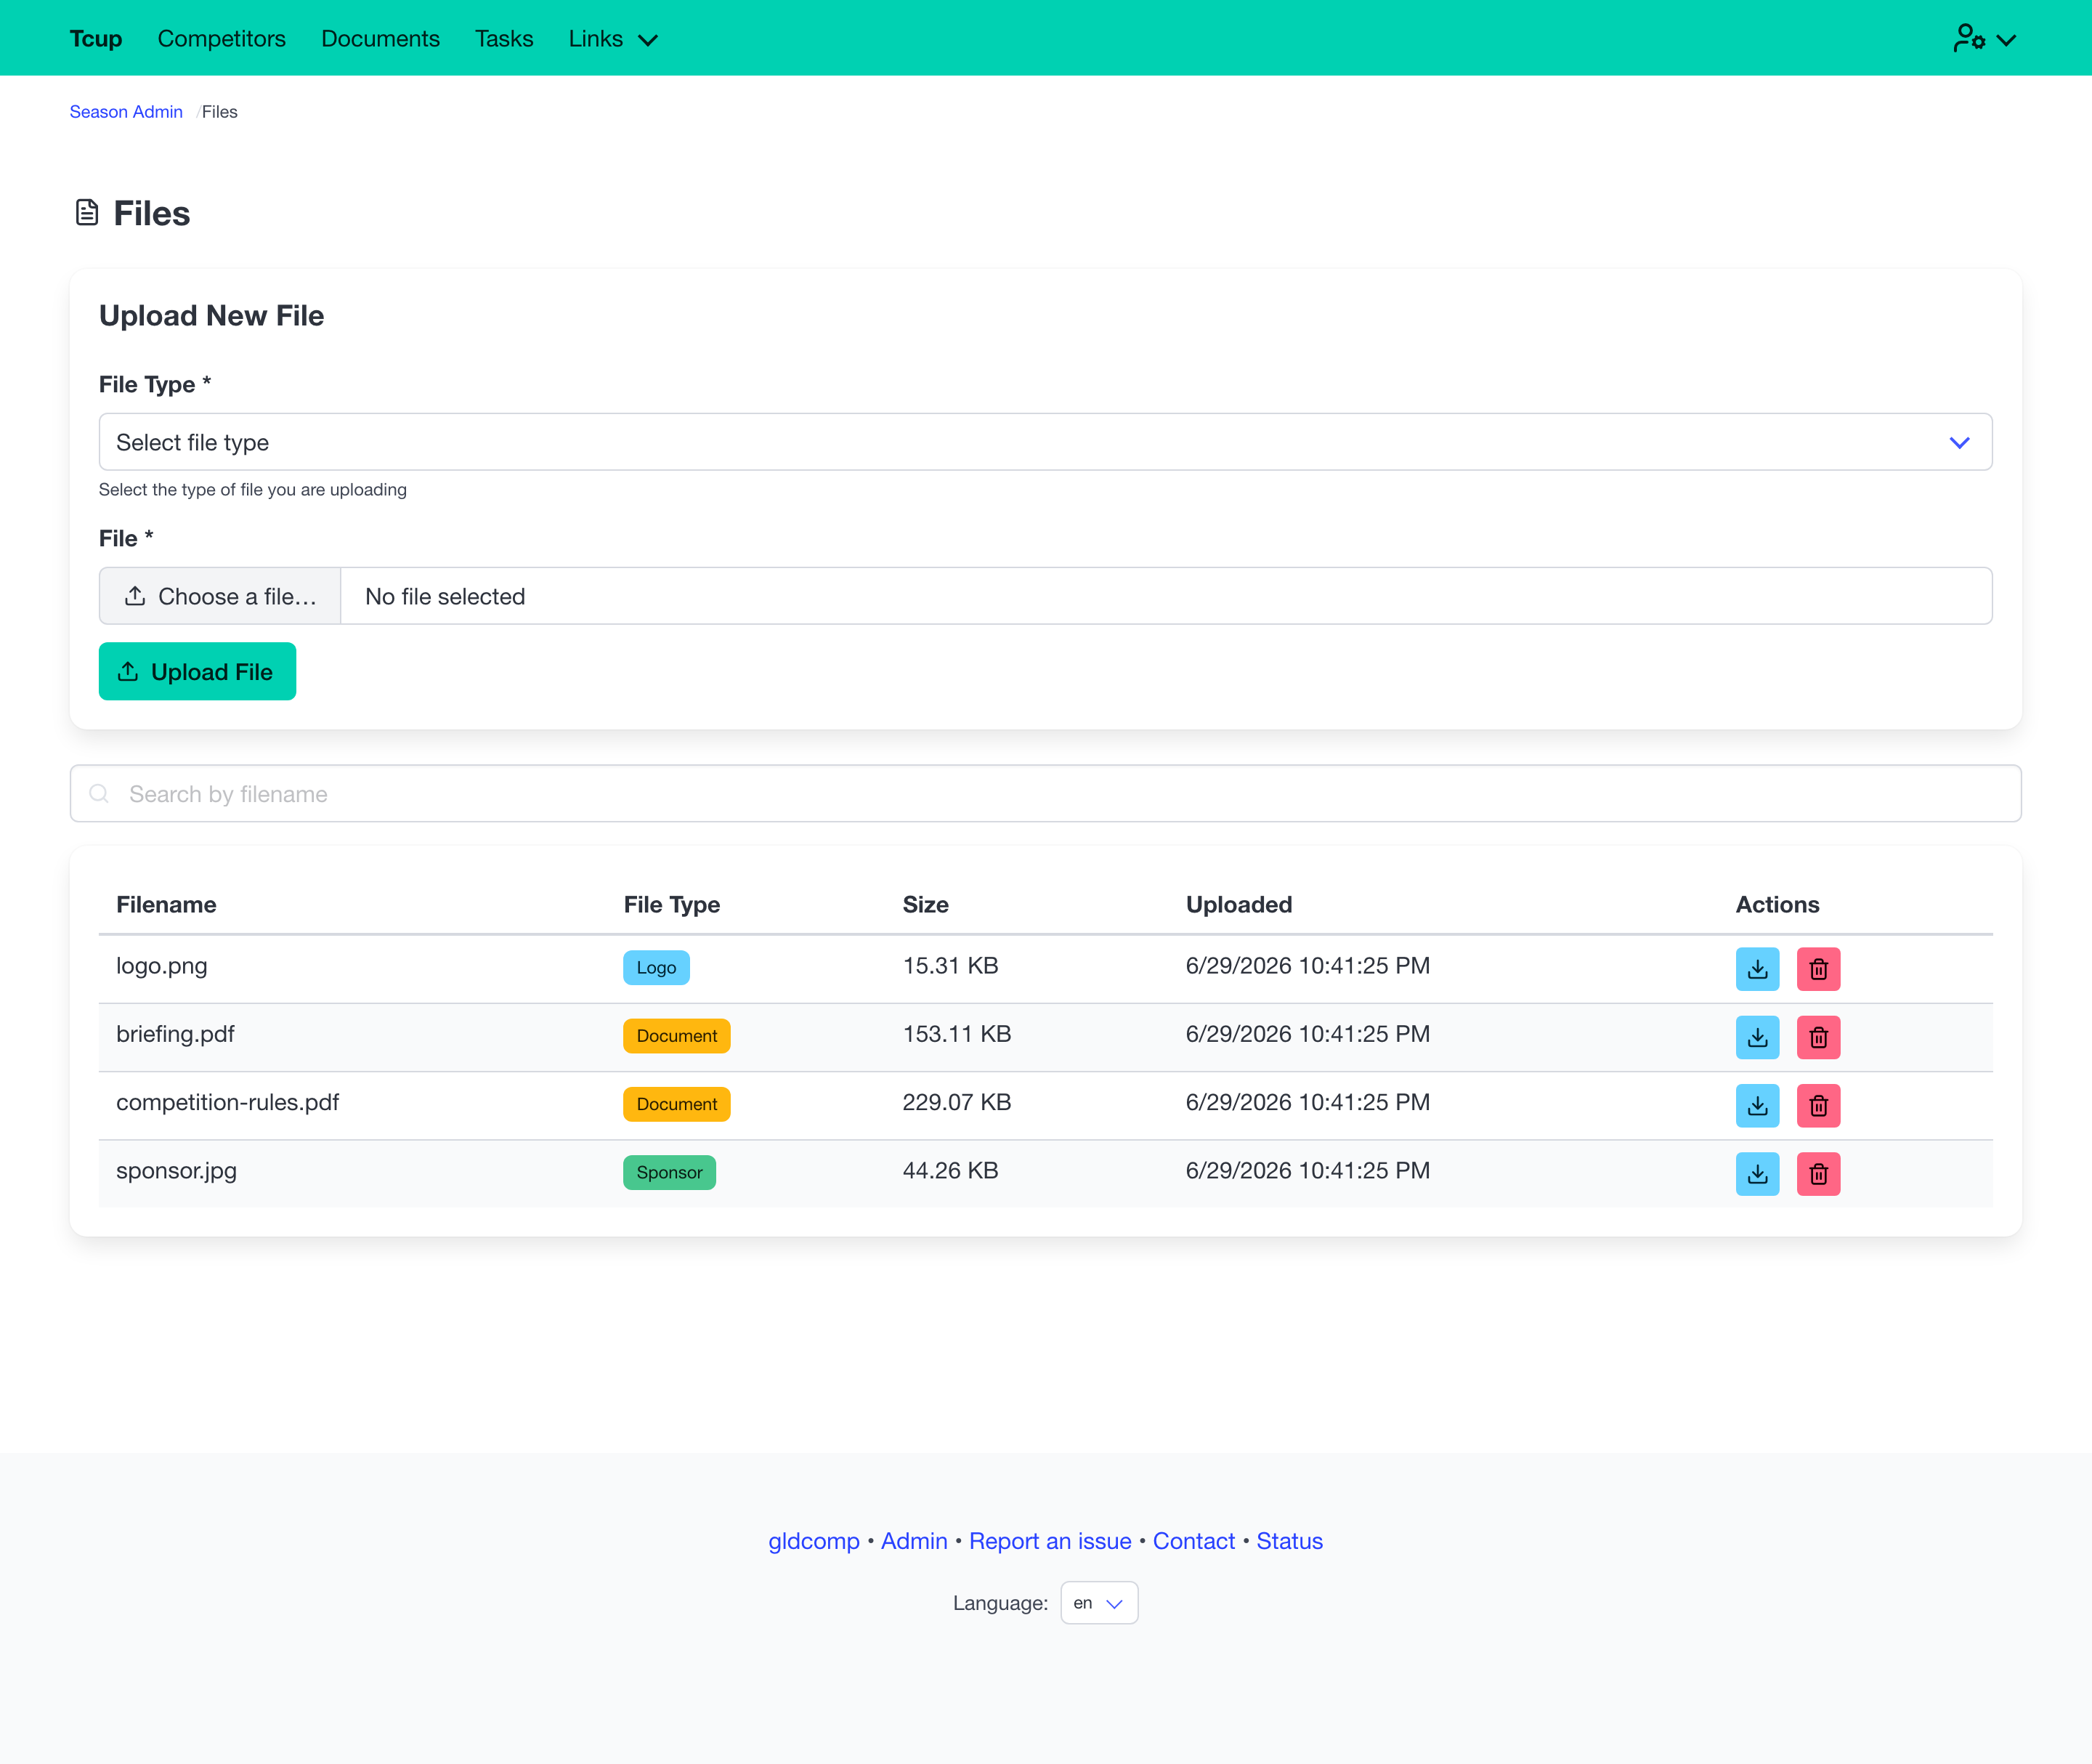Delete competition-rules.pdf
The width and height of the screenshot is (2092, 1764).
tap(1818, 1105)
